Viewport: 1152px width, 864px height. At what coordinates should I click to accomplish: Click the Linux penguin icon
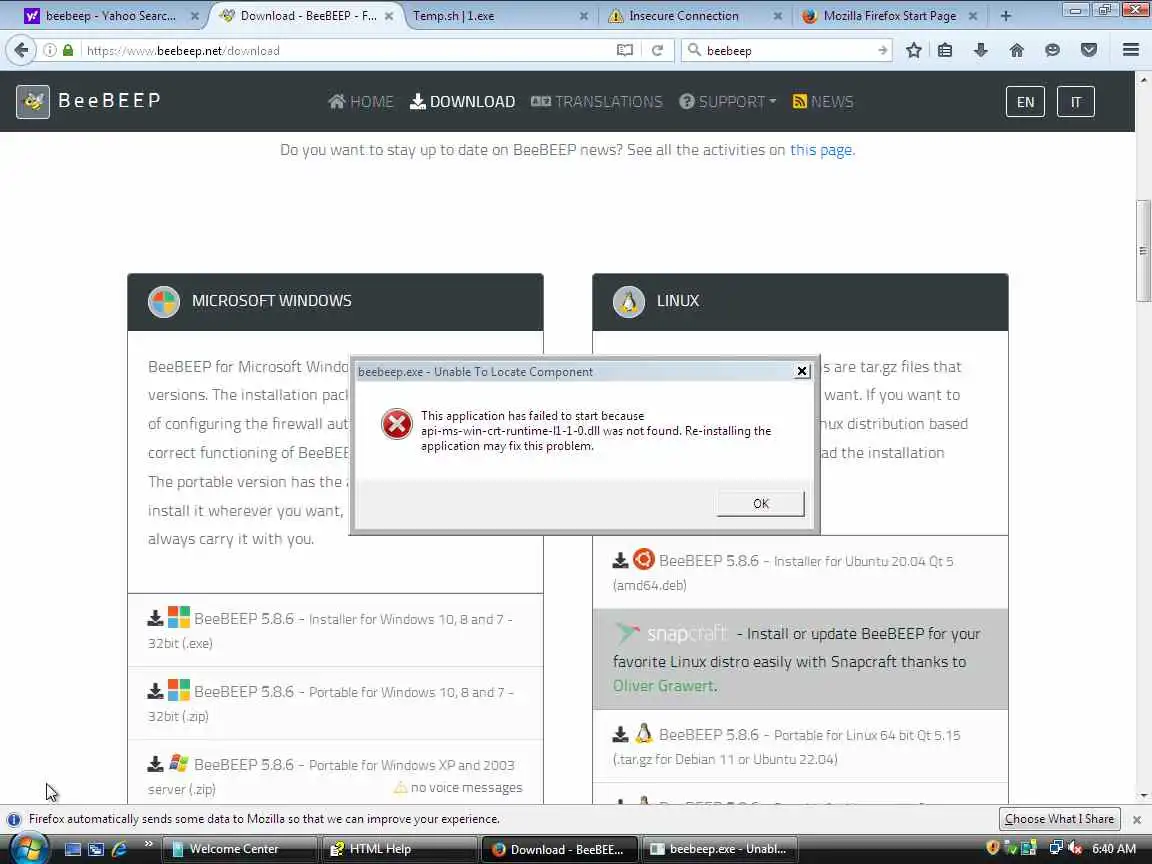628,301
